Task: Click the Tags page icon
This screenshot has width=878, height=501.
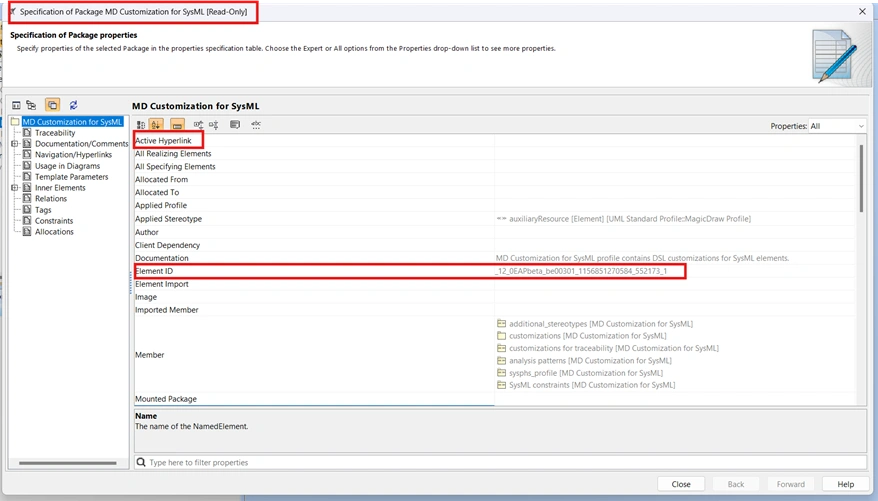Action: [x=27, y=209]
